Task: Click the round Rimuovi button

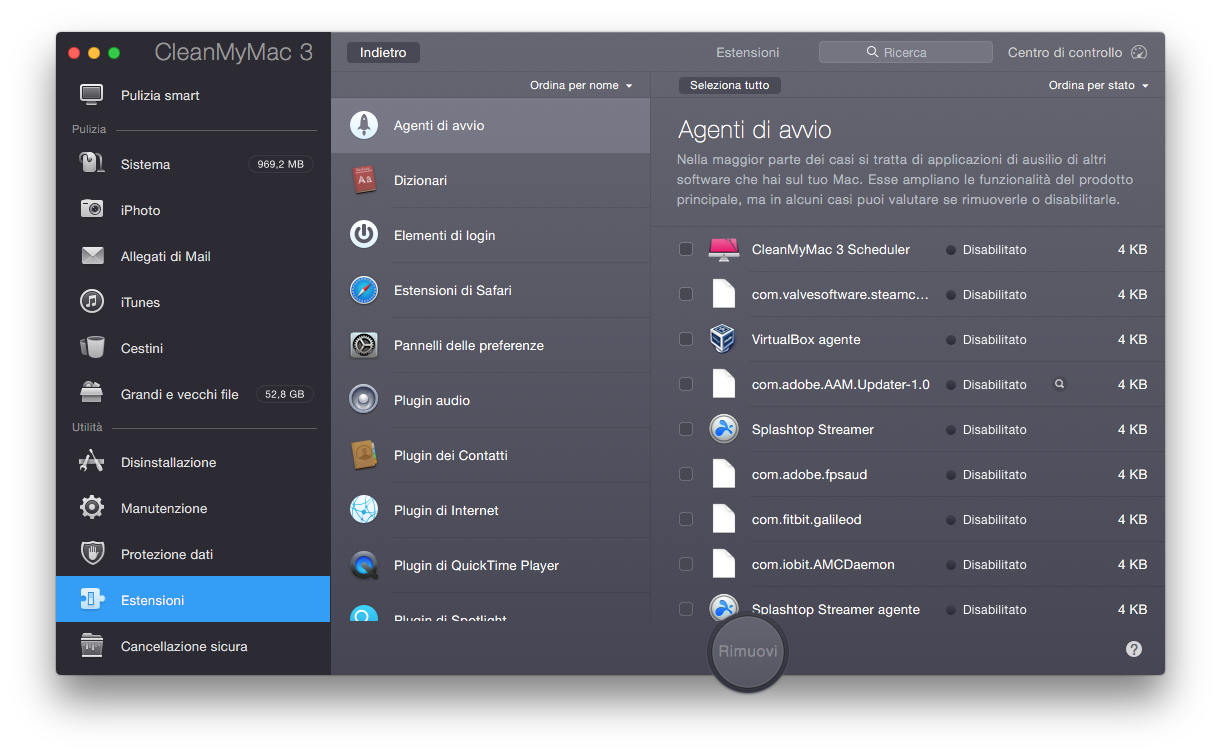Action: pos(747,652)
